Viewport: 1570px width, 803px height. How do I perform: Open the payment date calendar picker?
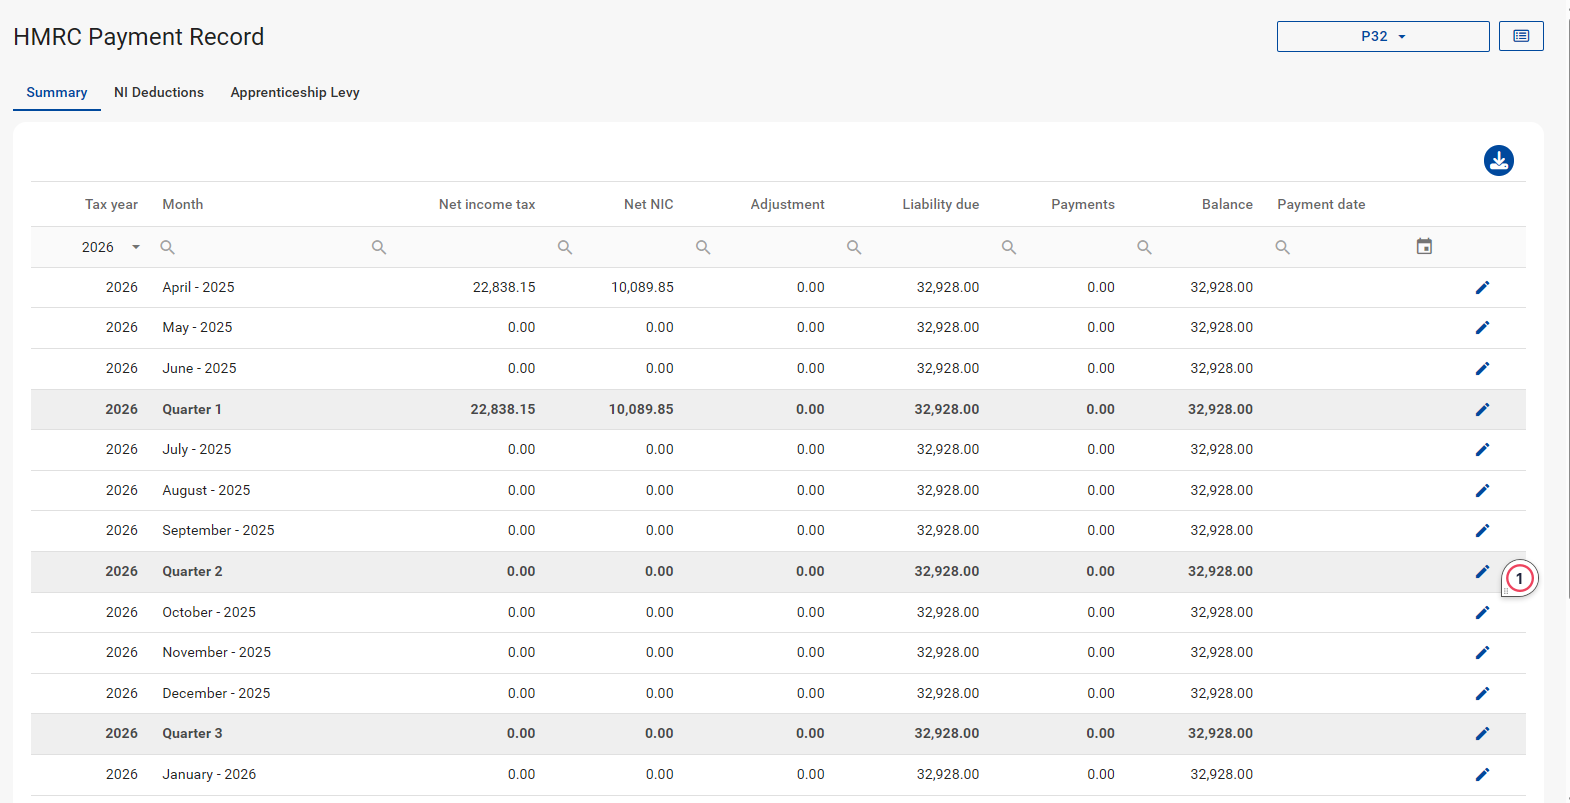[x=1424, y=247]
